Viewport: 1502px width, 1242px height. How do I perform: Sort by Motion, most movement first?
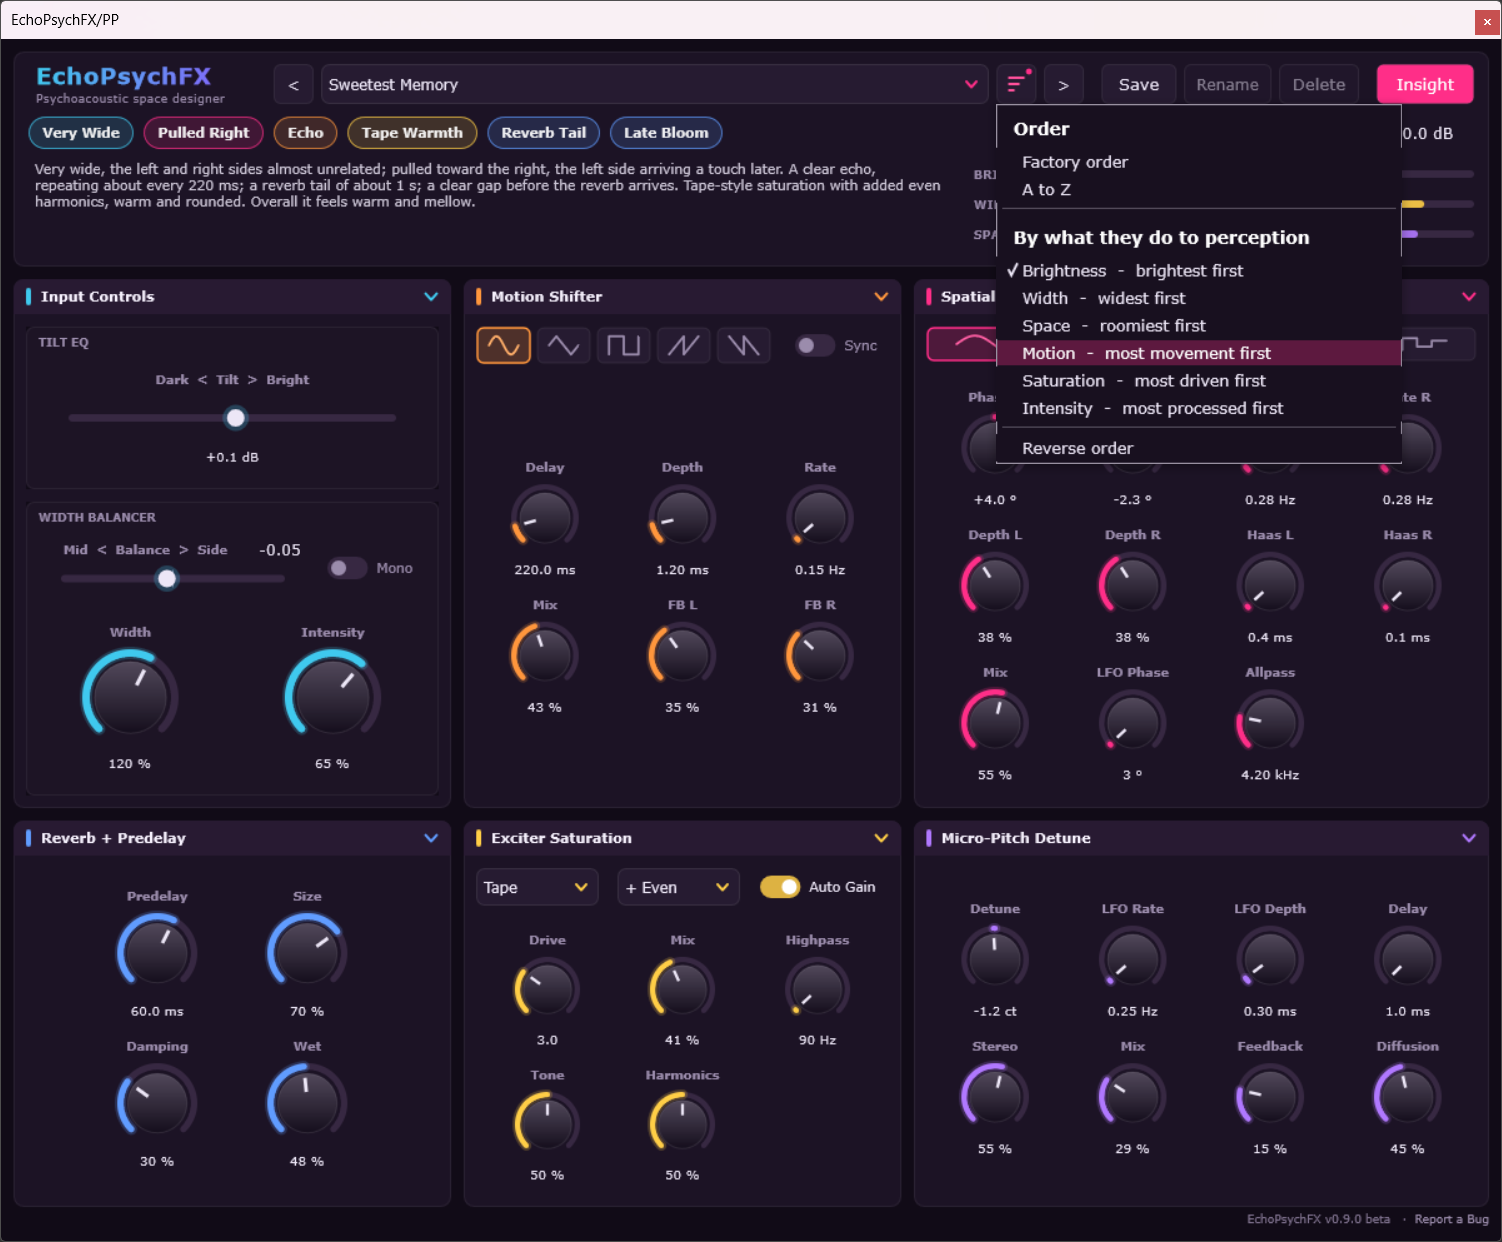tap(1198, 353)
